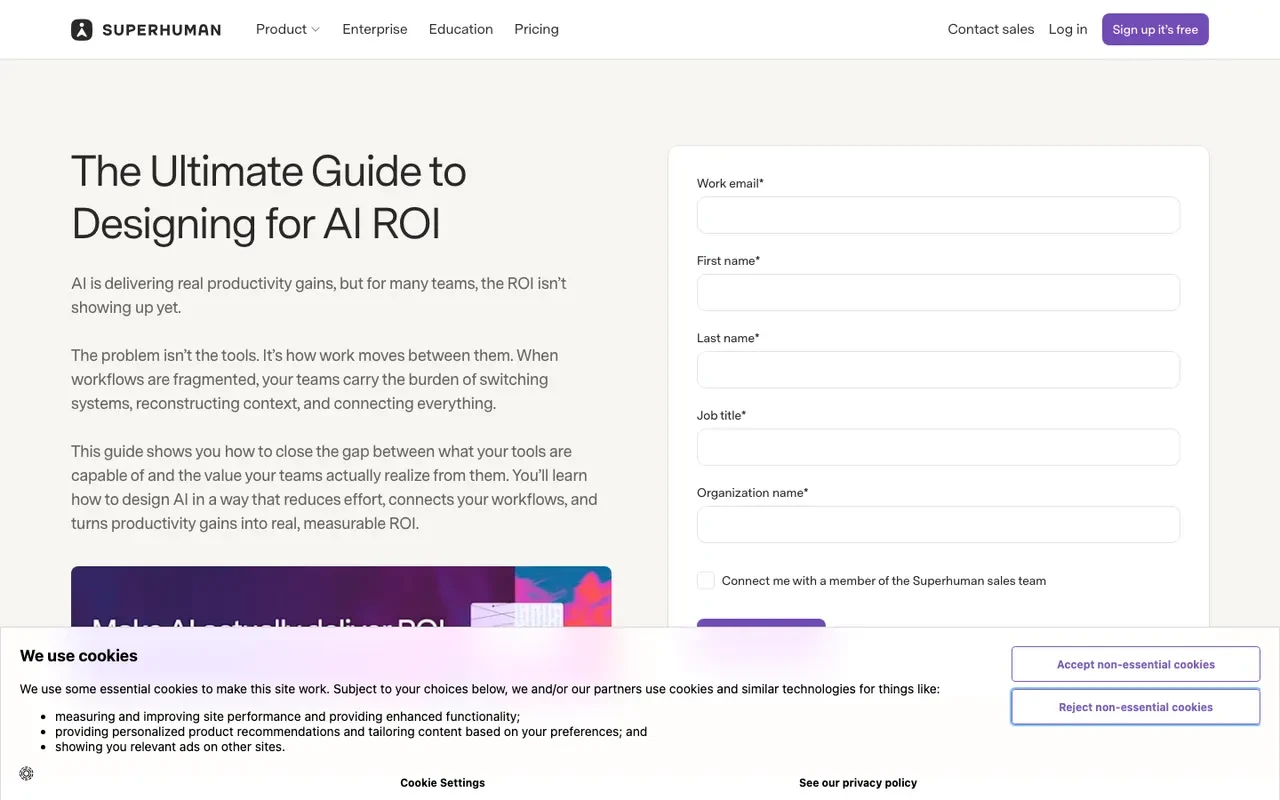The width and height of the screenshot is (1280, 800).
Task: Reject non-essential cookies
Action: (1136, 707)
